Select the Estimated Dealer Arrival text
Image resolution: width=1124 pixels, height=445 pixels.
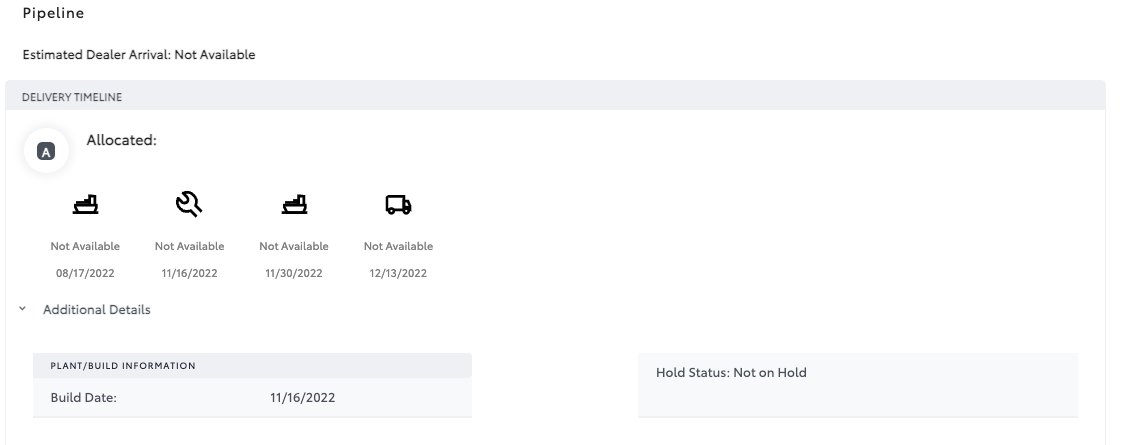pyautogui.click(x=139, y=54)
